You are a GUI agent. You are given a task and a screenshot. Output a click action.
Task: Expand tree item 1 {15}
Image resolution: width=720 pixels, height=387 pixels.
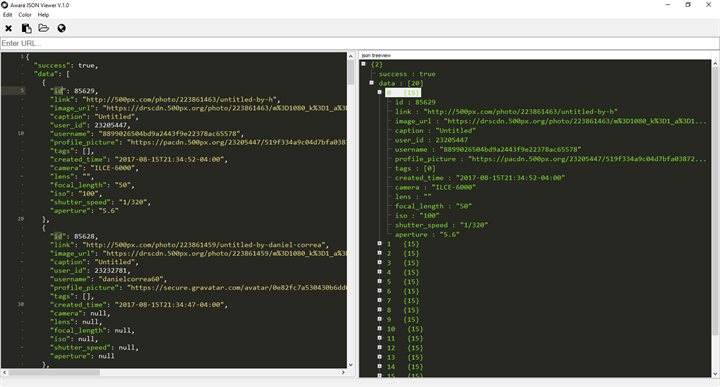click(380, 244)
